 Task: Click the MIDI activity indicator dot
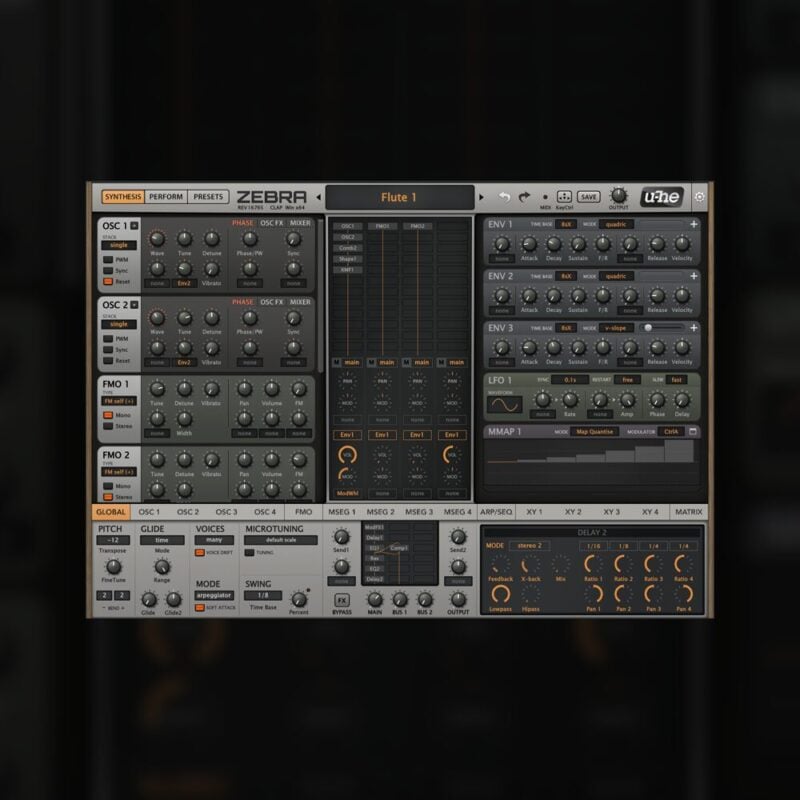545,197
